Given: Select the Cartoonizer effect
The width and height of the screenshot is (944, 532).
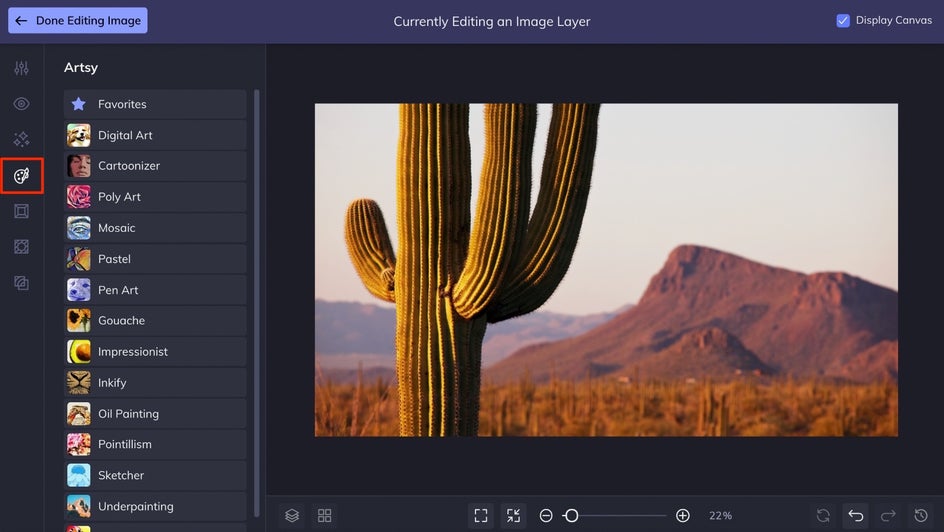Looking at the screenshot, I should coord(155,166).
